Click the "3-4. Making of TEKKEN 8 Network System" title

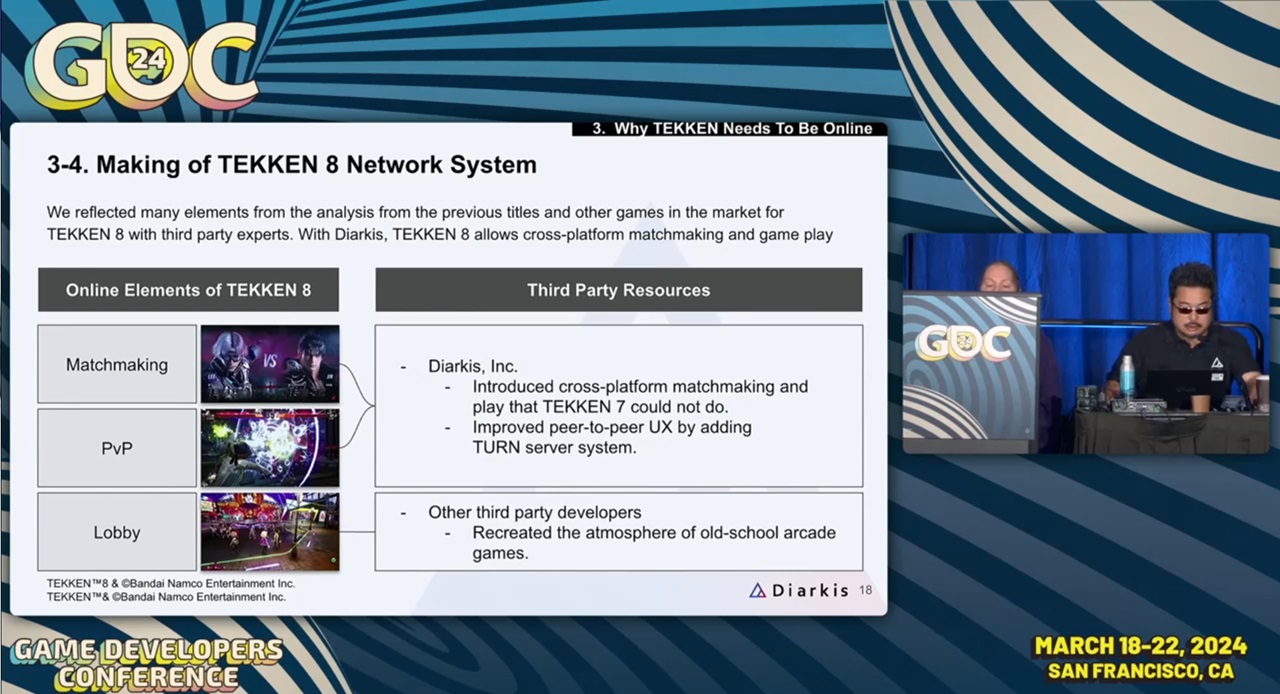(x=292, y=165)
